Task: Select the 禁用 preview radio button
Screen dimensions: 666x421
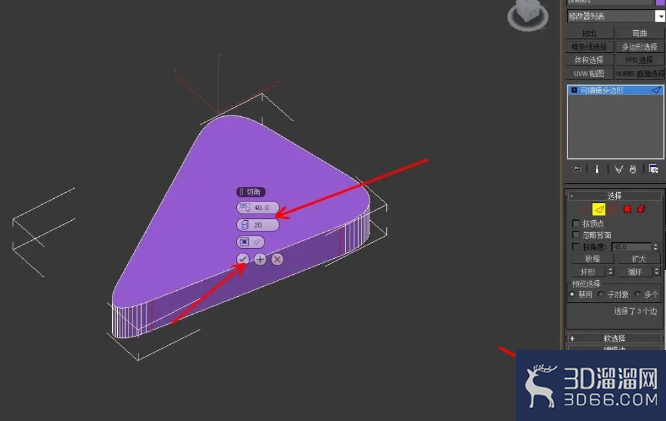Action: 572,294
